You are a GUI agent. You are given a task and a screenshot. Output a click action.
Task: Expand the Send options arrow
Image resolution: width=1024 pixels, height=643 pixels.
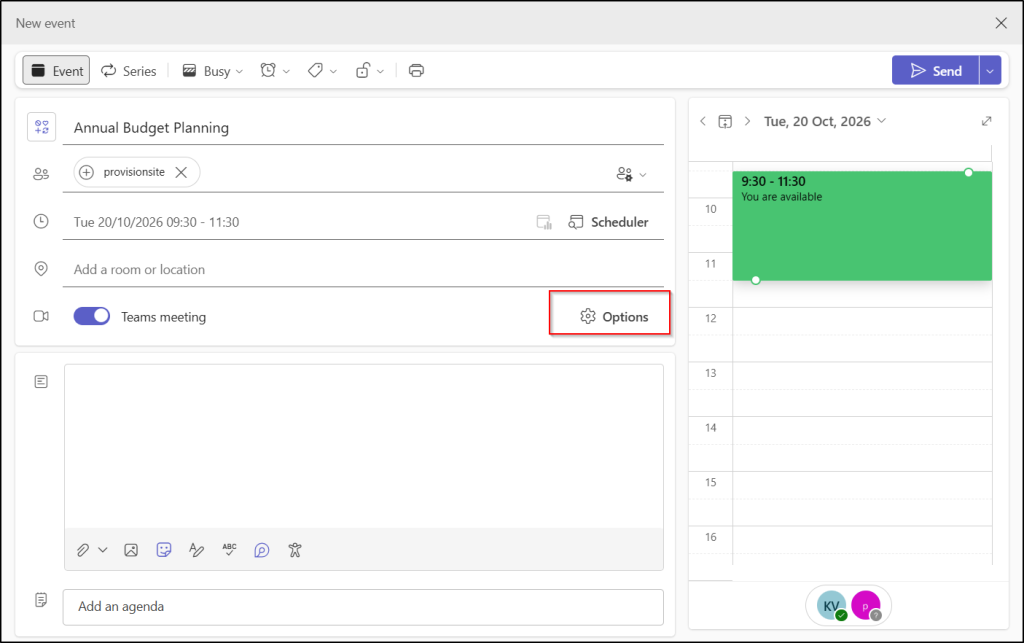click(990, 71)
